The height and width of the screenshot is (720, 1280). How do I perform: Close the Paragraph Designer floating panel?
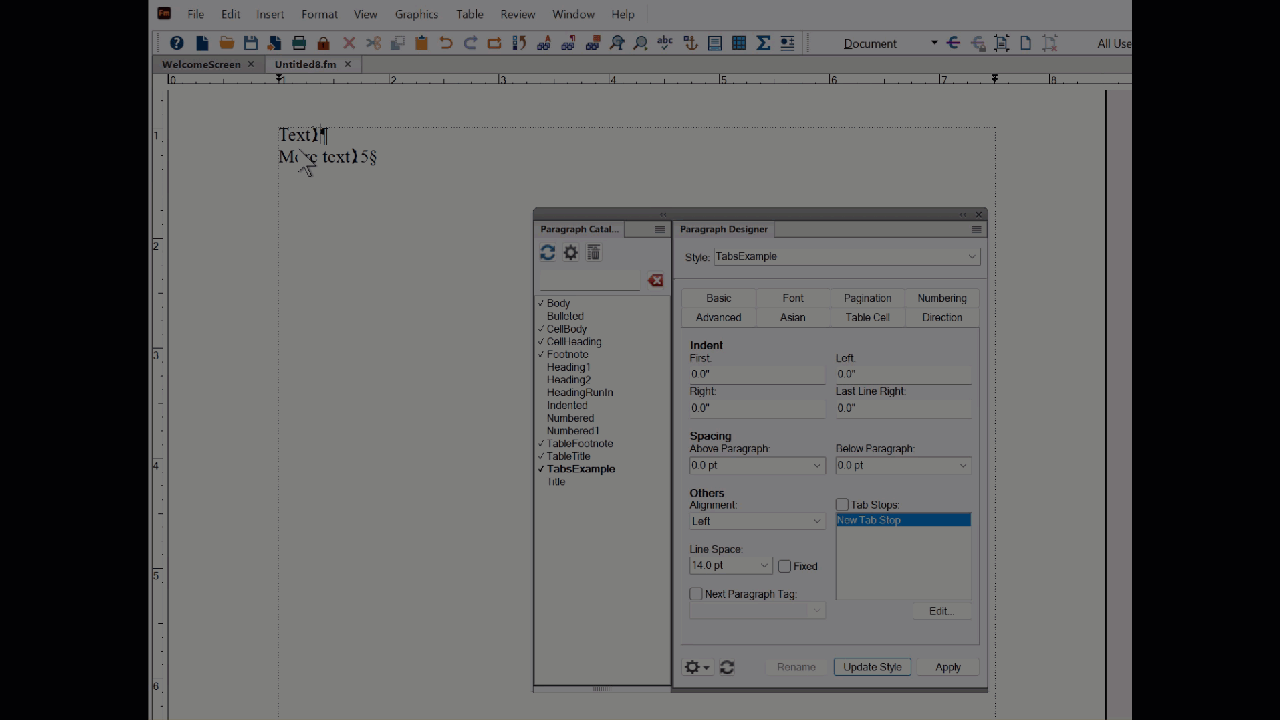tap(980, 214)
